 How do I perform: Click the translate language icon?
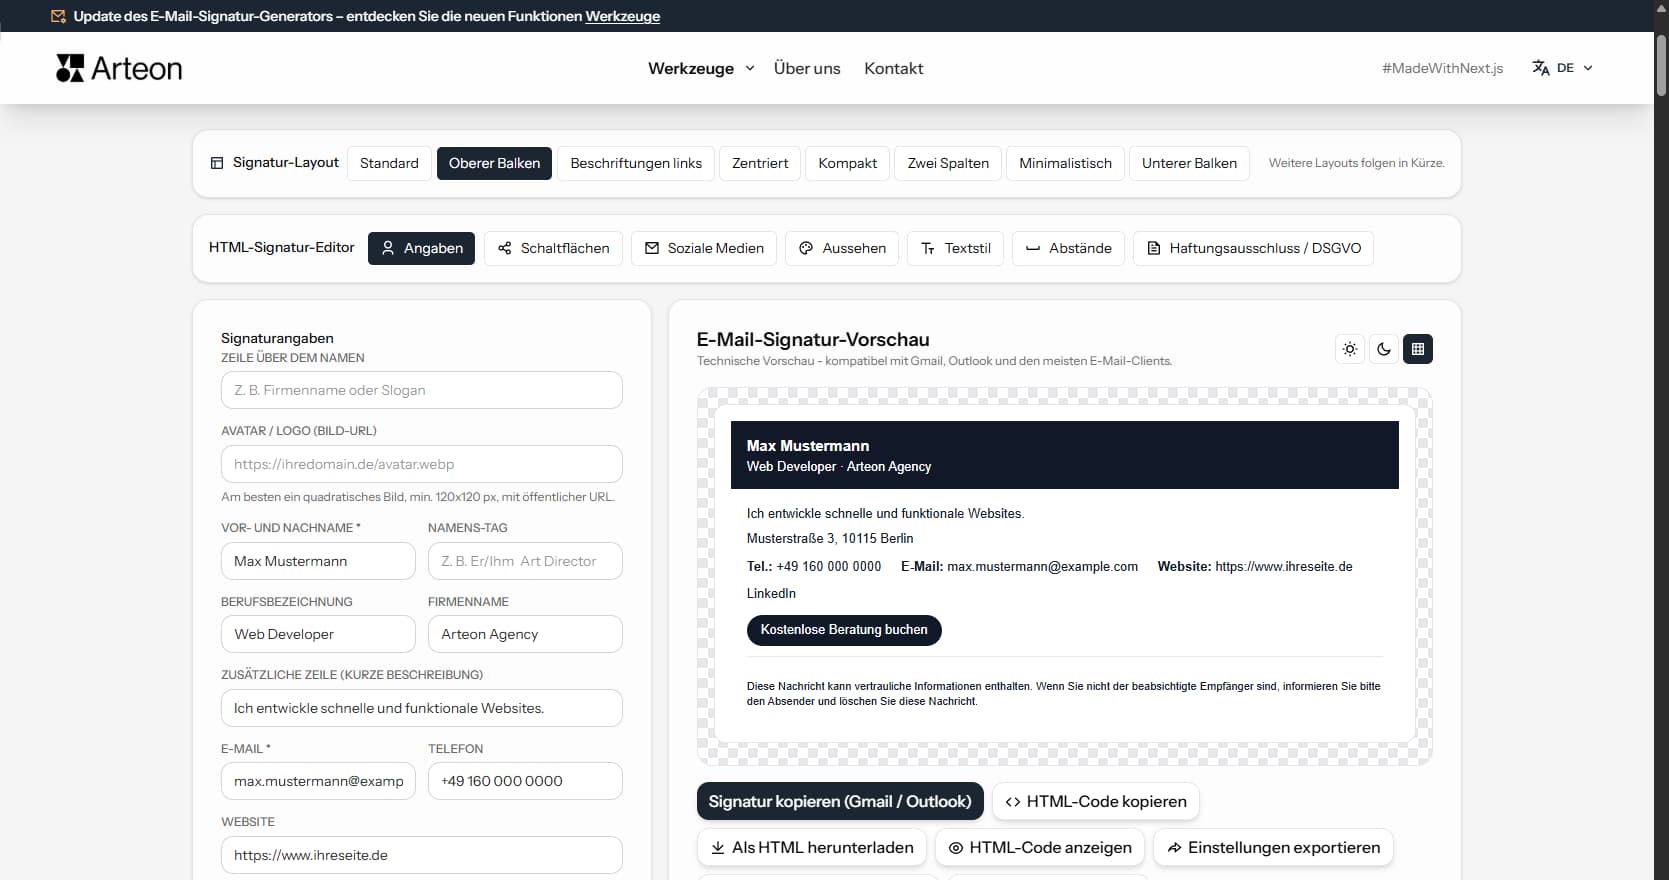[x=1541, y=68]
